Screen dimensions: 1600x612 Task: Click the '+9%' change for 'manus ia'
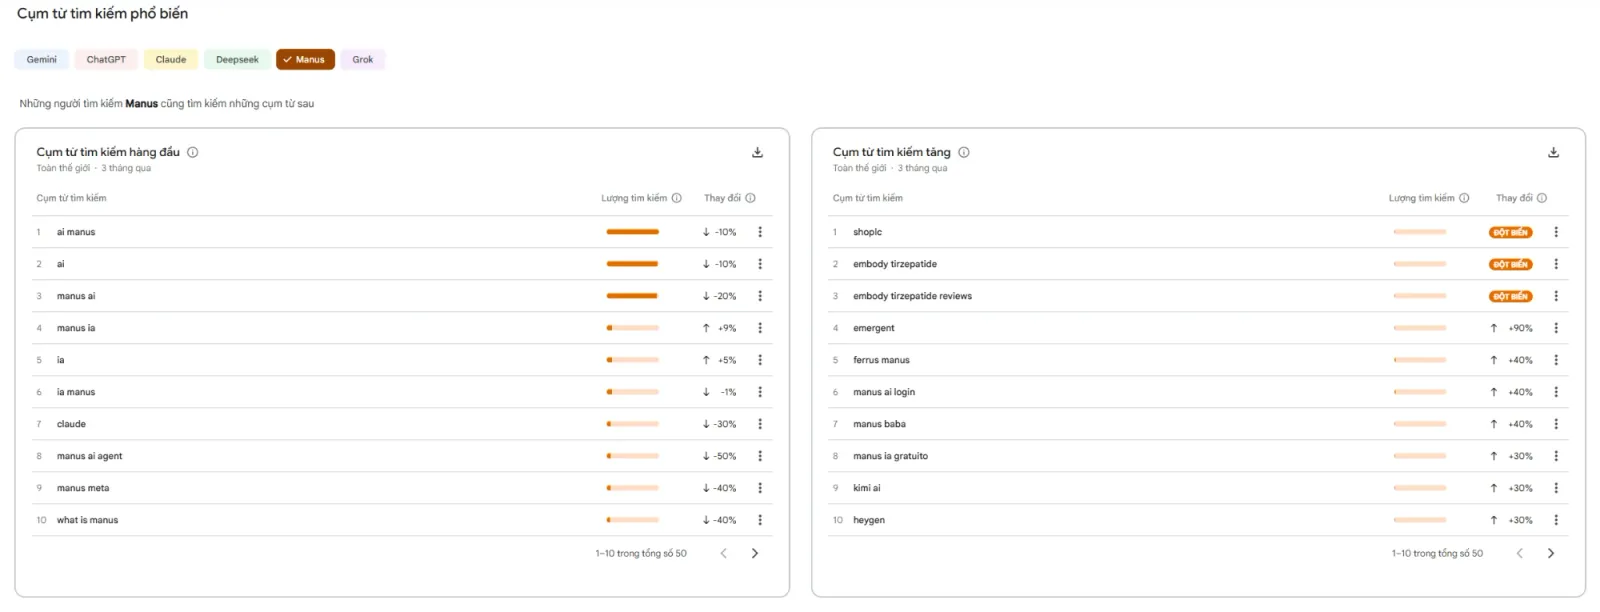(727, 328)
